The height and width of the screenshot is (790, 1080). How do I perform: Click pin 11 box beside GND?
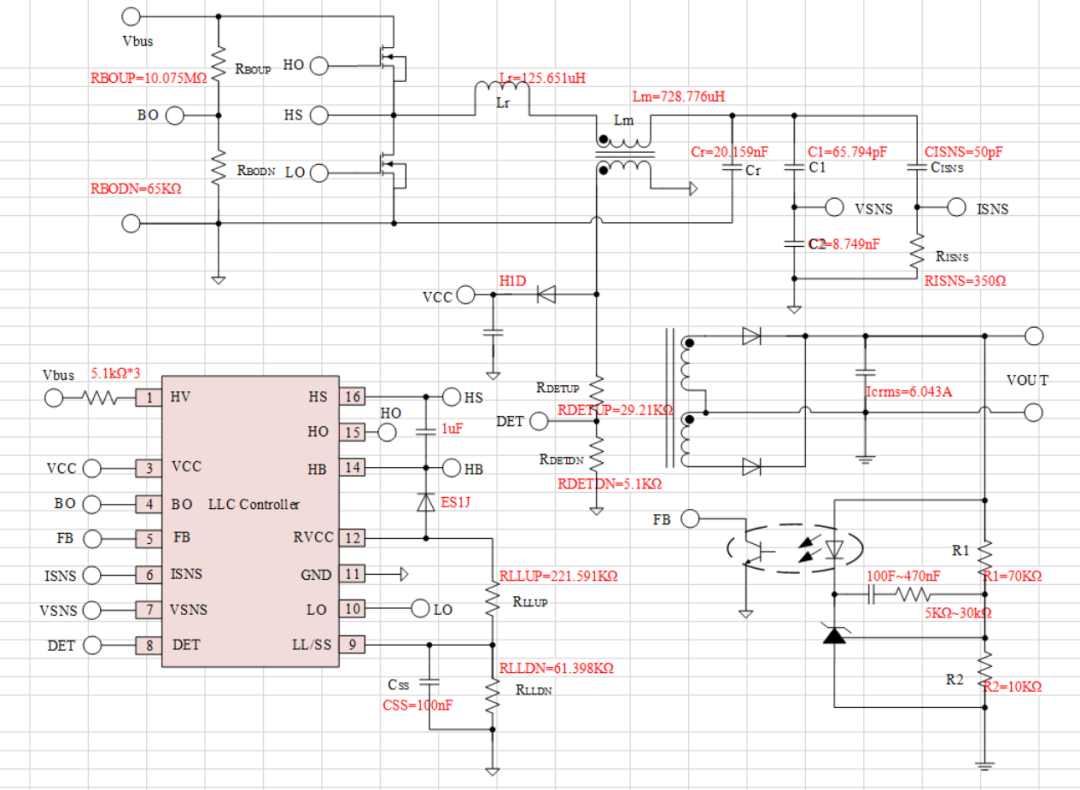(353, 574)
